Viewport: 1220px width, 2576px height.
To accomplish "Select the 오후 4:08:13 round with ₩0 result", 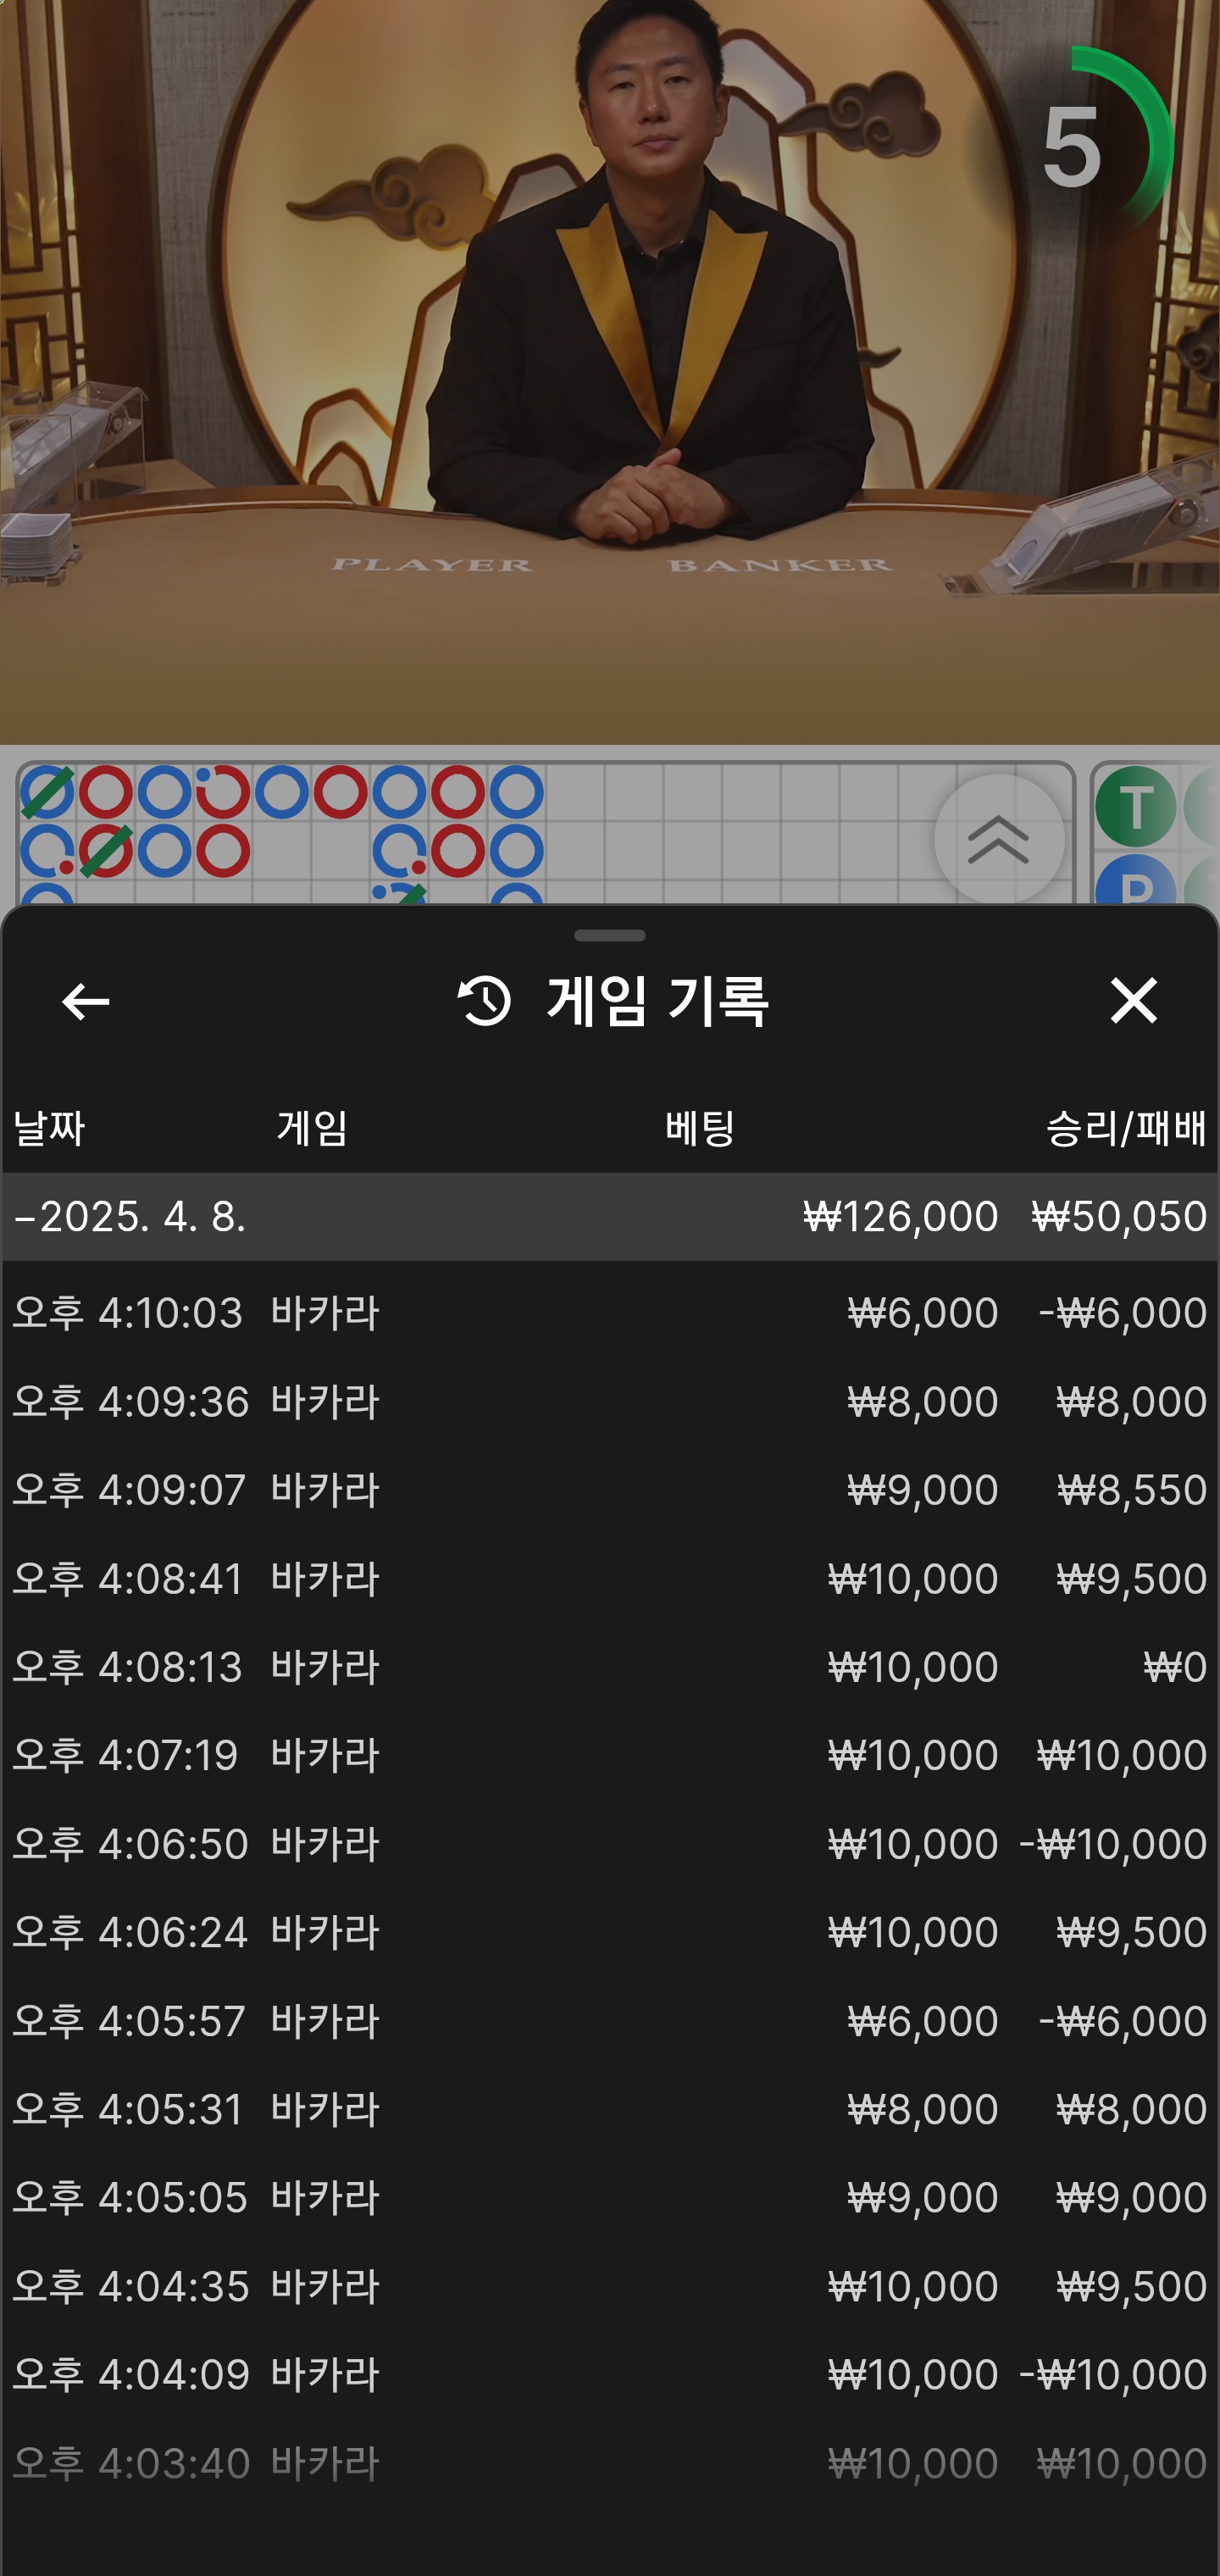I will (609, 1667).
